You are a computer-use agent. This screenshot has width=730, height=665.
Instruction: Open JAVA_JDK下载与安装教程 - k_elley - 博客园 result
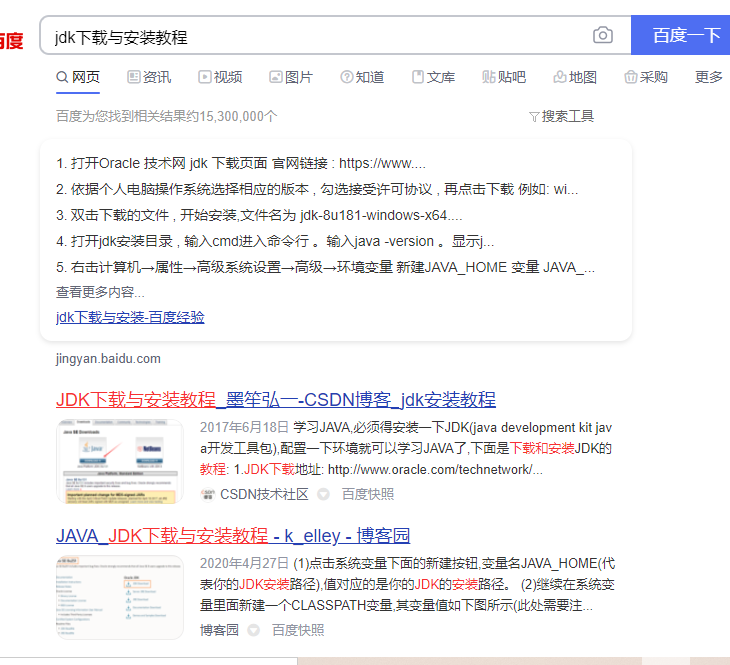click(x=233, y=536)
